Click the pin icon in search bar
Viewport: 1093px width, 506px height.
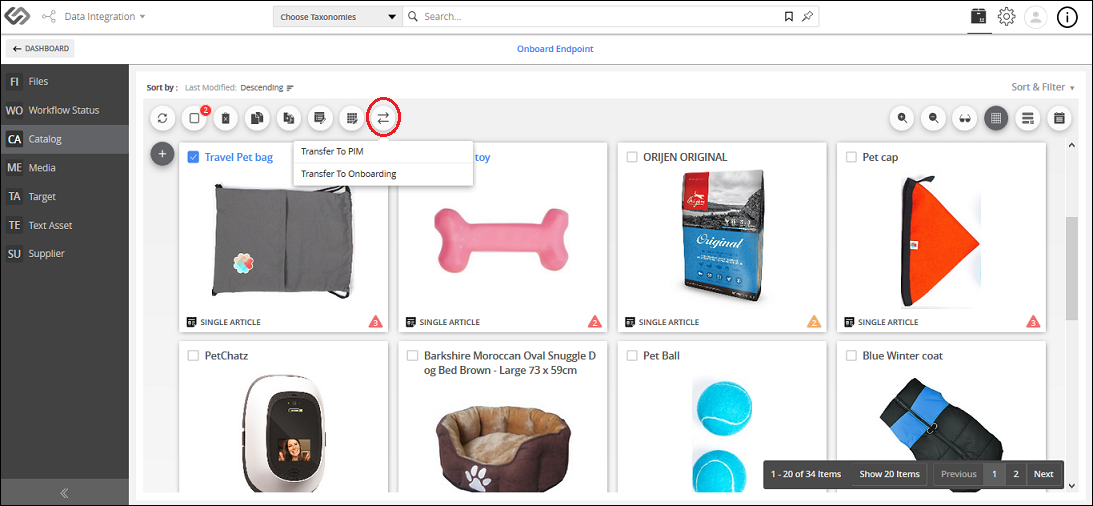click(x=807, y=17)
